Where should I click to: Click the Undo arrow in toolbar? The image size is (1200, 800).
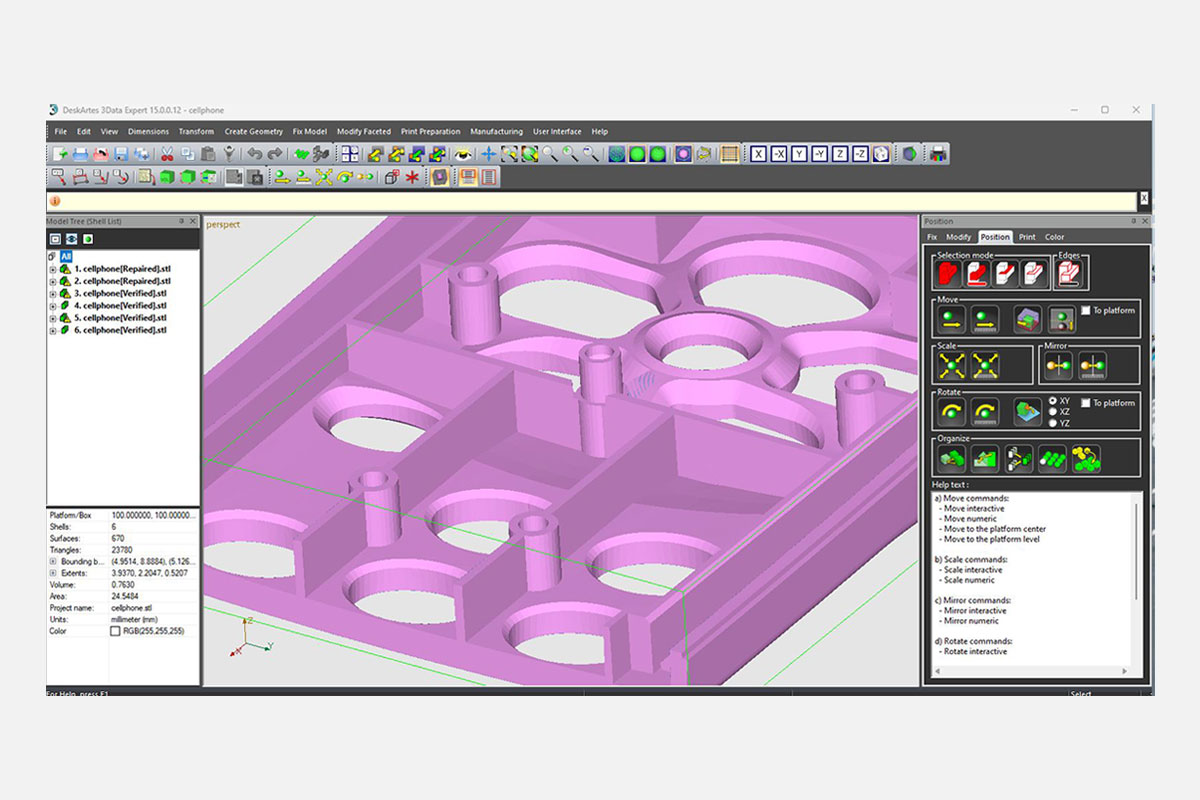(254, 154)
